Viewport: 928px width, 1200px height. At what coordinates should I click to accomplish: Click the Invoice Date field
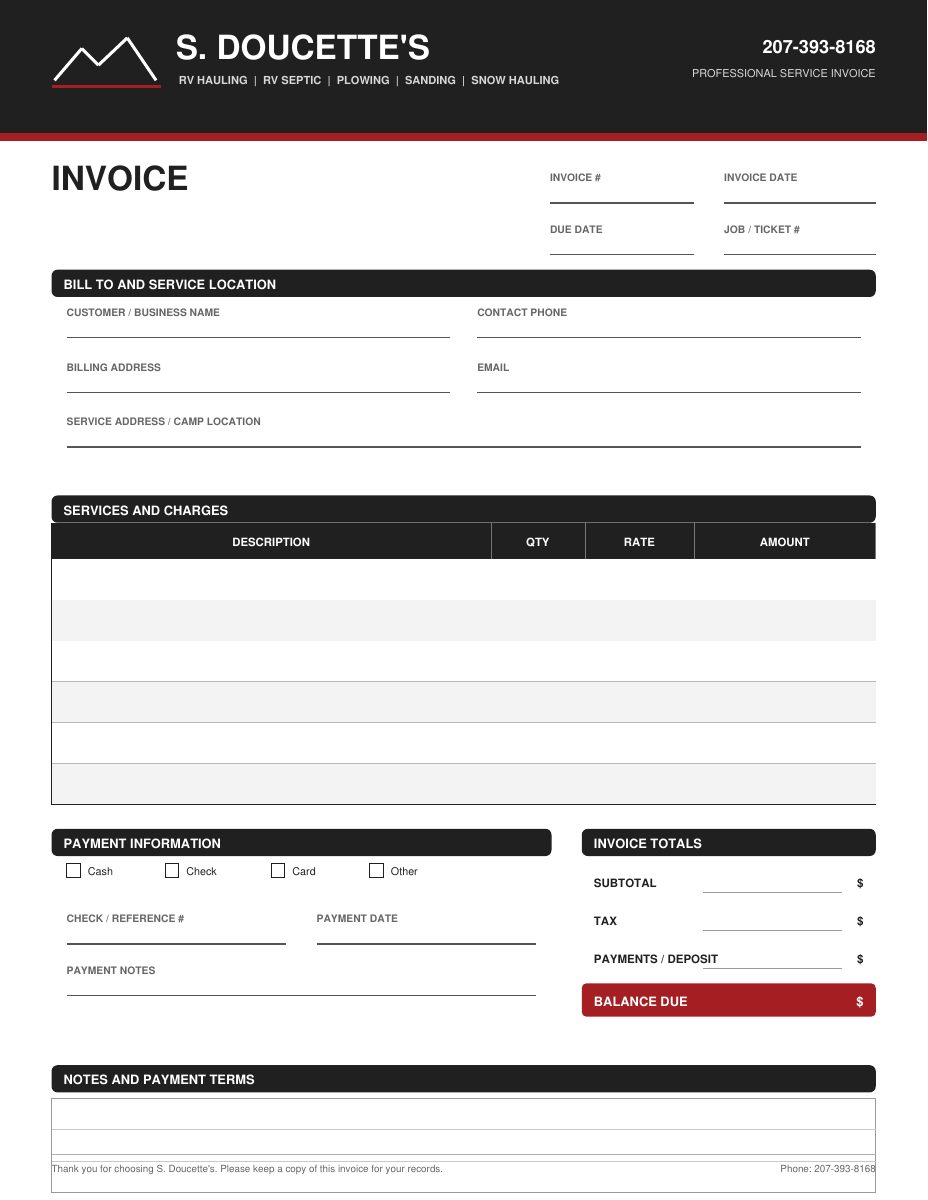[800, 194]
